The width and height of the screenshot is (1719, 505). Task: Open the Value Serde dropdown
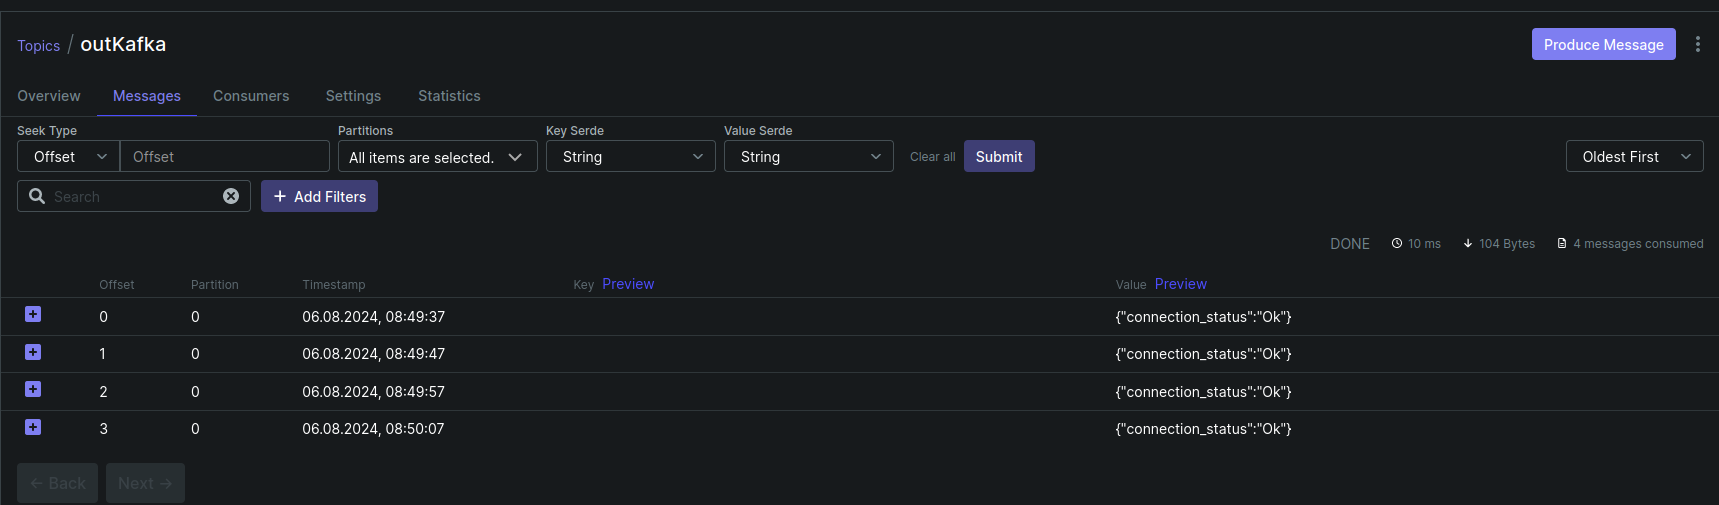point(808,157)
